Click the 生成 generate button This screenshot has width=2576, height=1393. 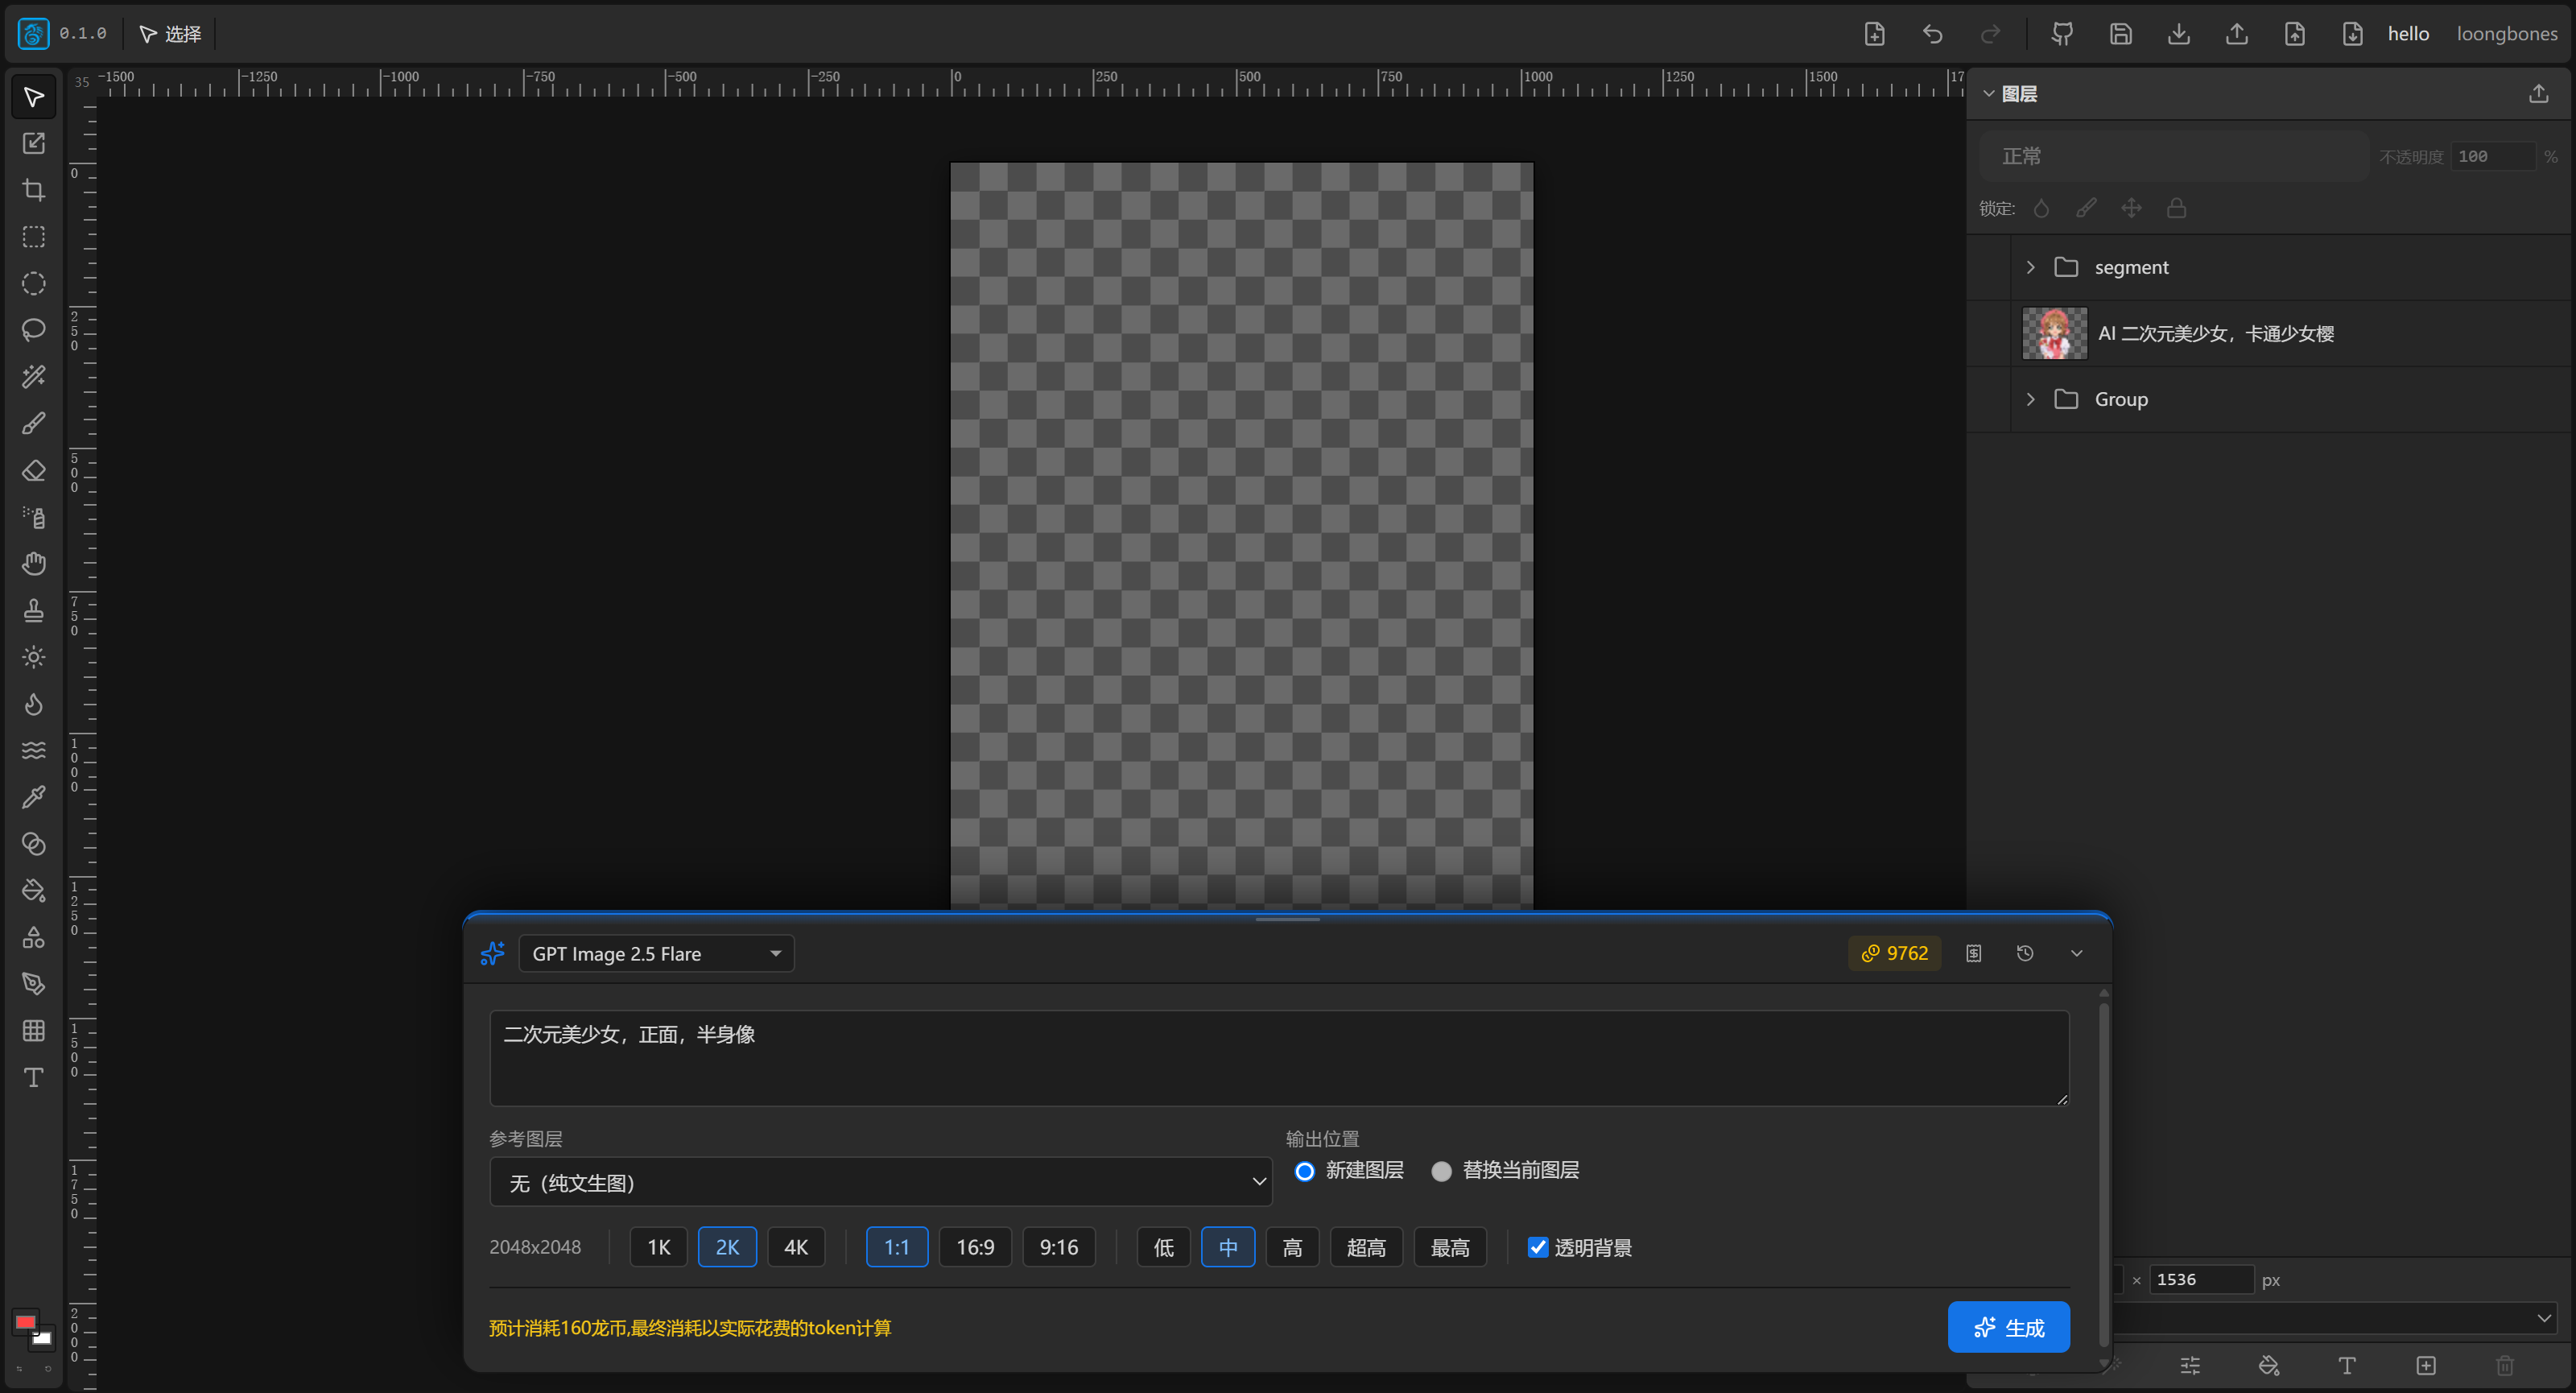point(2008,1327)
